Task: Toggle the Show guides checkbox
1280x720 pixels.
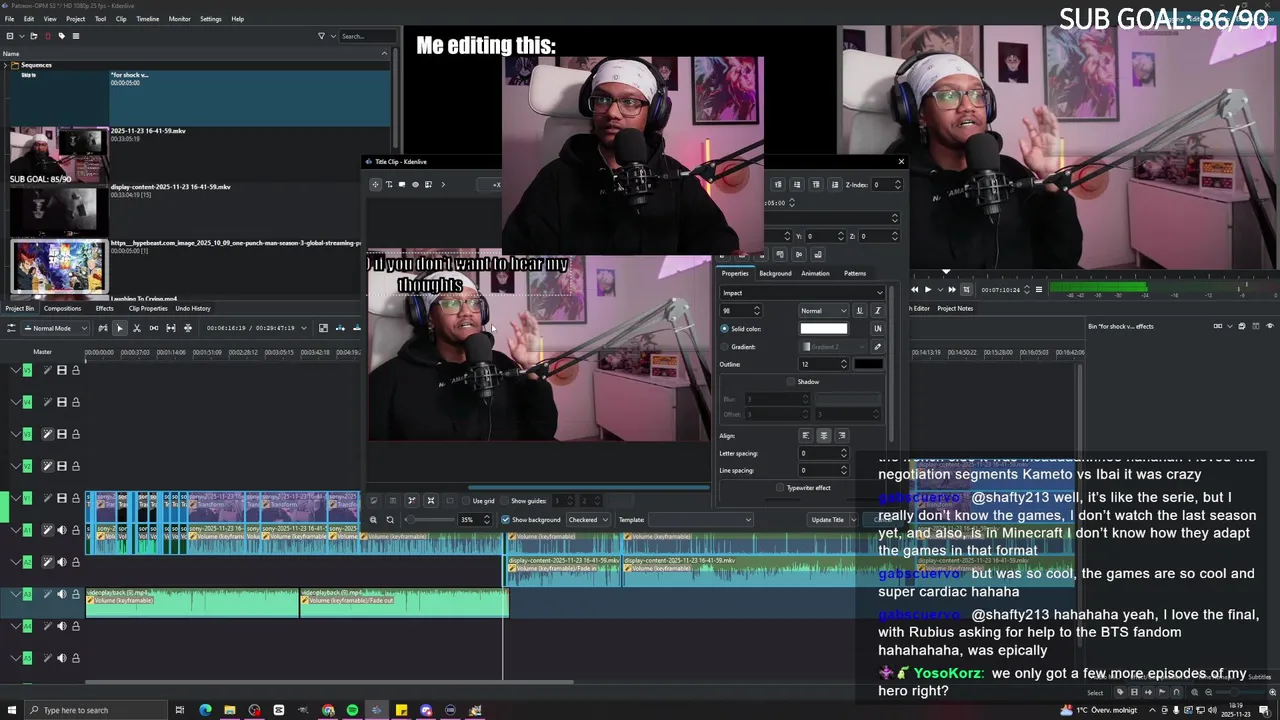Action: (505, 501)
